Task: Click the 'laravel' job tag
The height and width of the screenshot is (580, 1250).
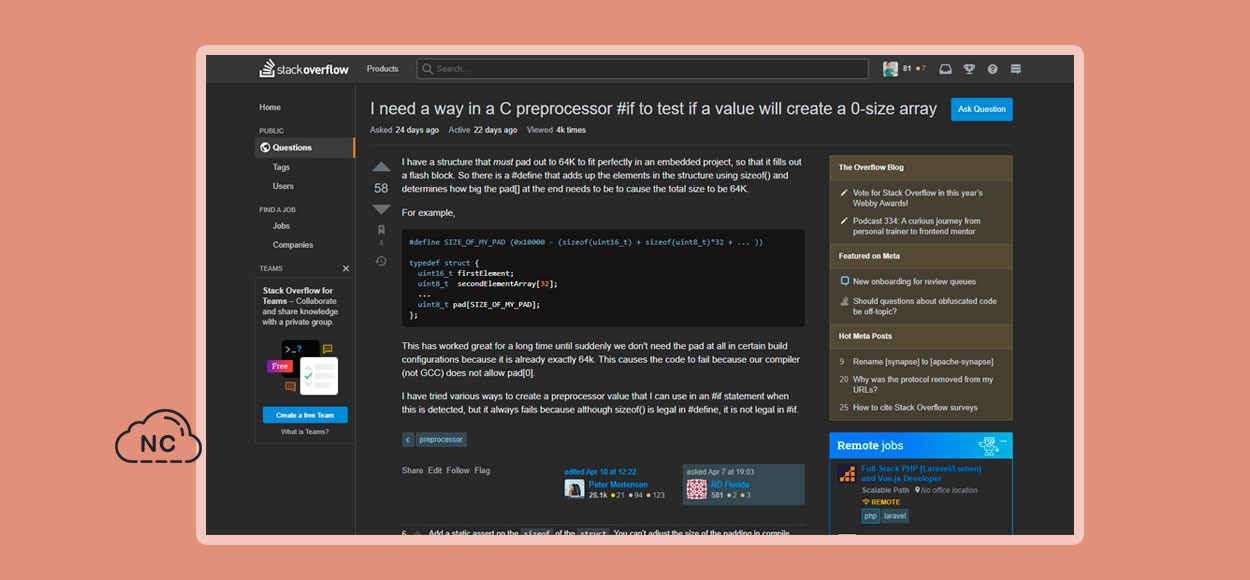Action: 895,516
